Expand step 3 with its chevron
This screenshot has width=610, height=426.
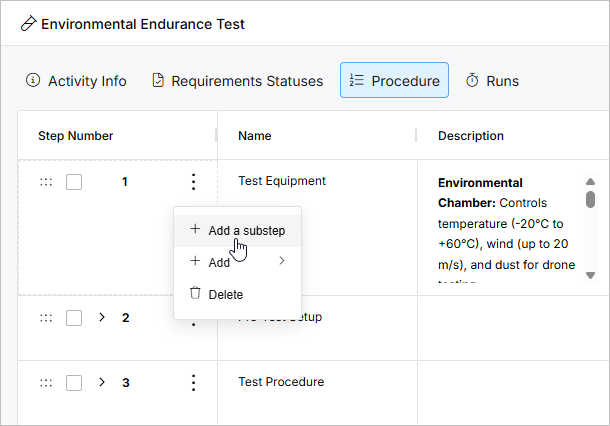(101, 382)
